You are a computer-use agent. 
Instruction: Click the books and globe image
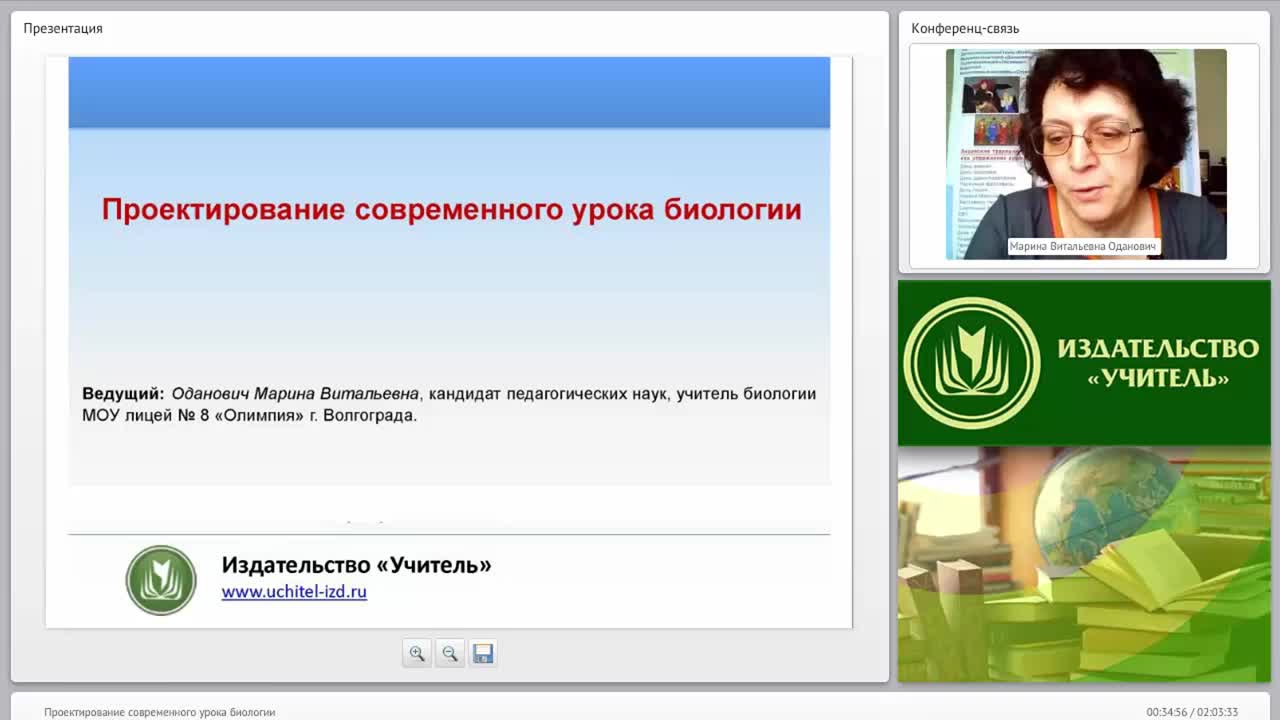click(1084, 564)
